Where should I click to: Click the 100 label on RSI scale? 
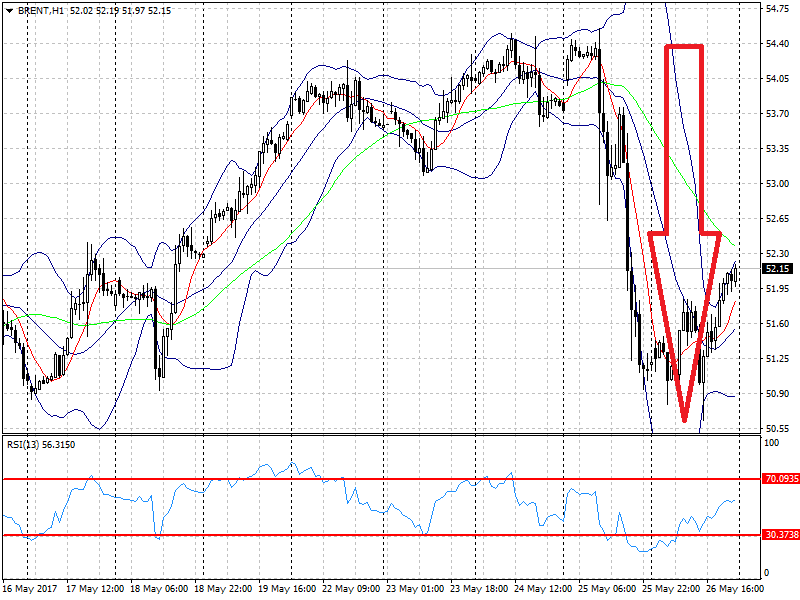pos(771,441)
